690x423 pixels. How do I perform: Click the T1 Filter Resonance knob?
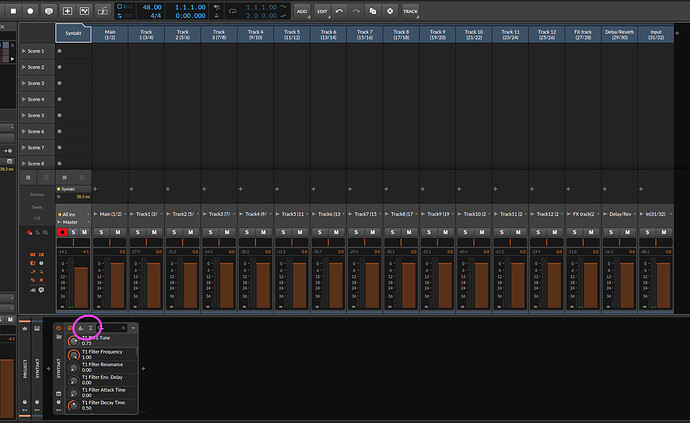click(73, 368)
